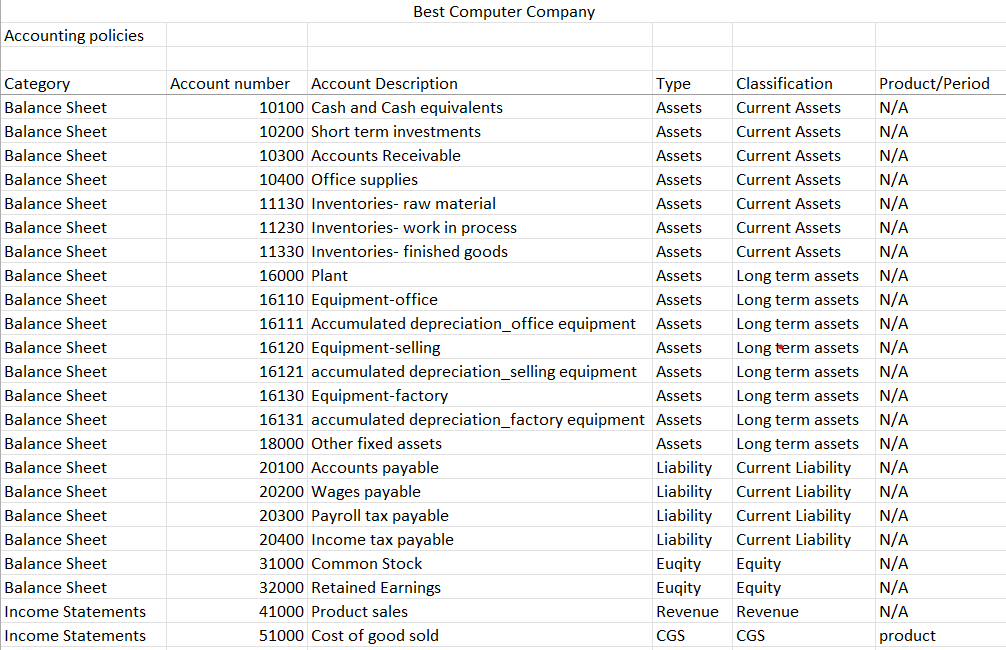Click the Accounting policies cell
Viewport: 1006px width, 650px height.
pos(84,35)
